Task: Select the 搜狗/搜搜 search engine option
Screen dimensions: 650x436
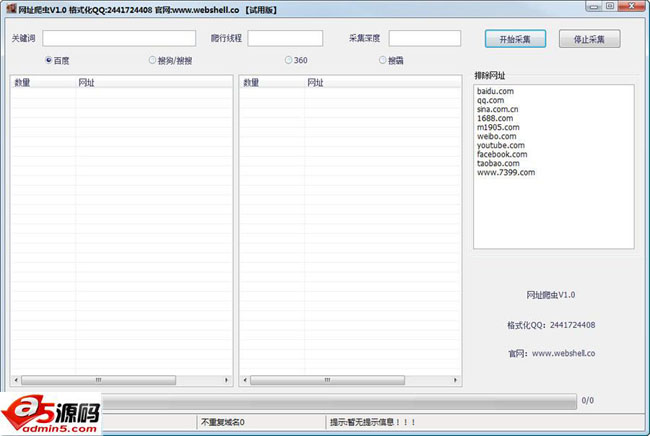Action: pos(153,60)
